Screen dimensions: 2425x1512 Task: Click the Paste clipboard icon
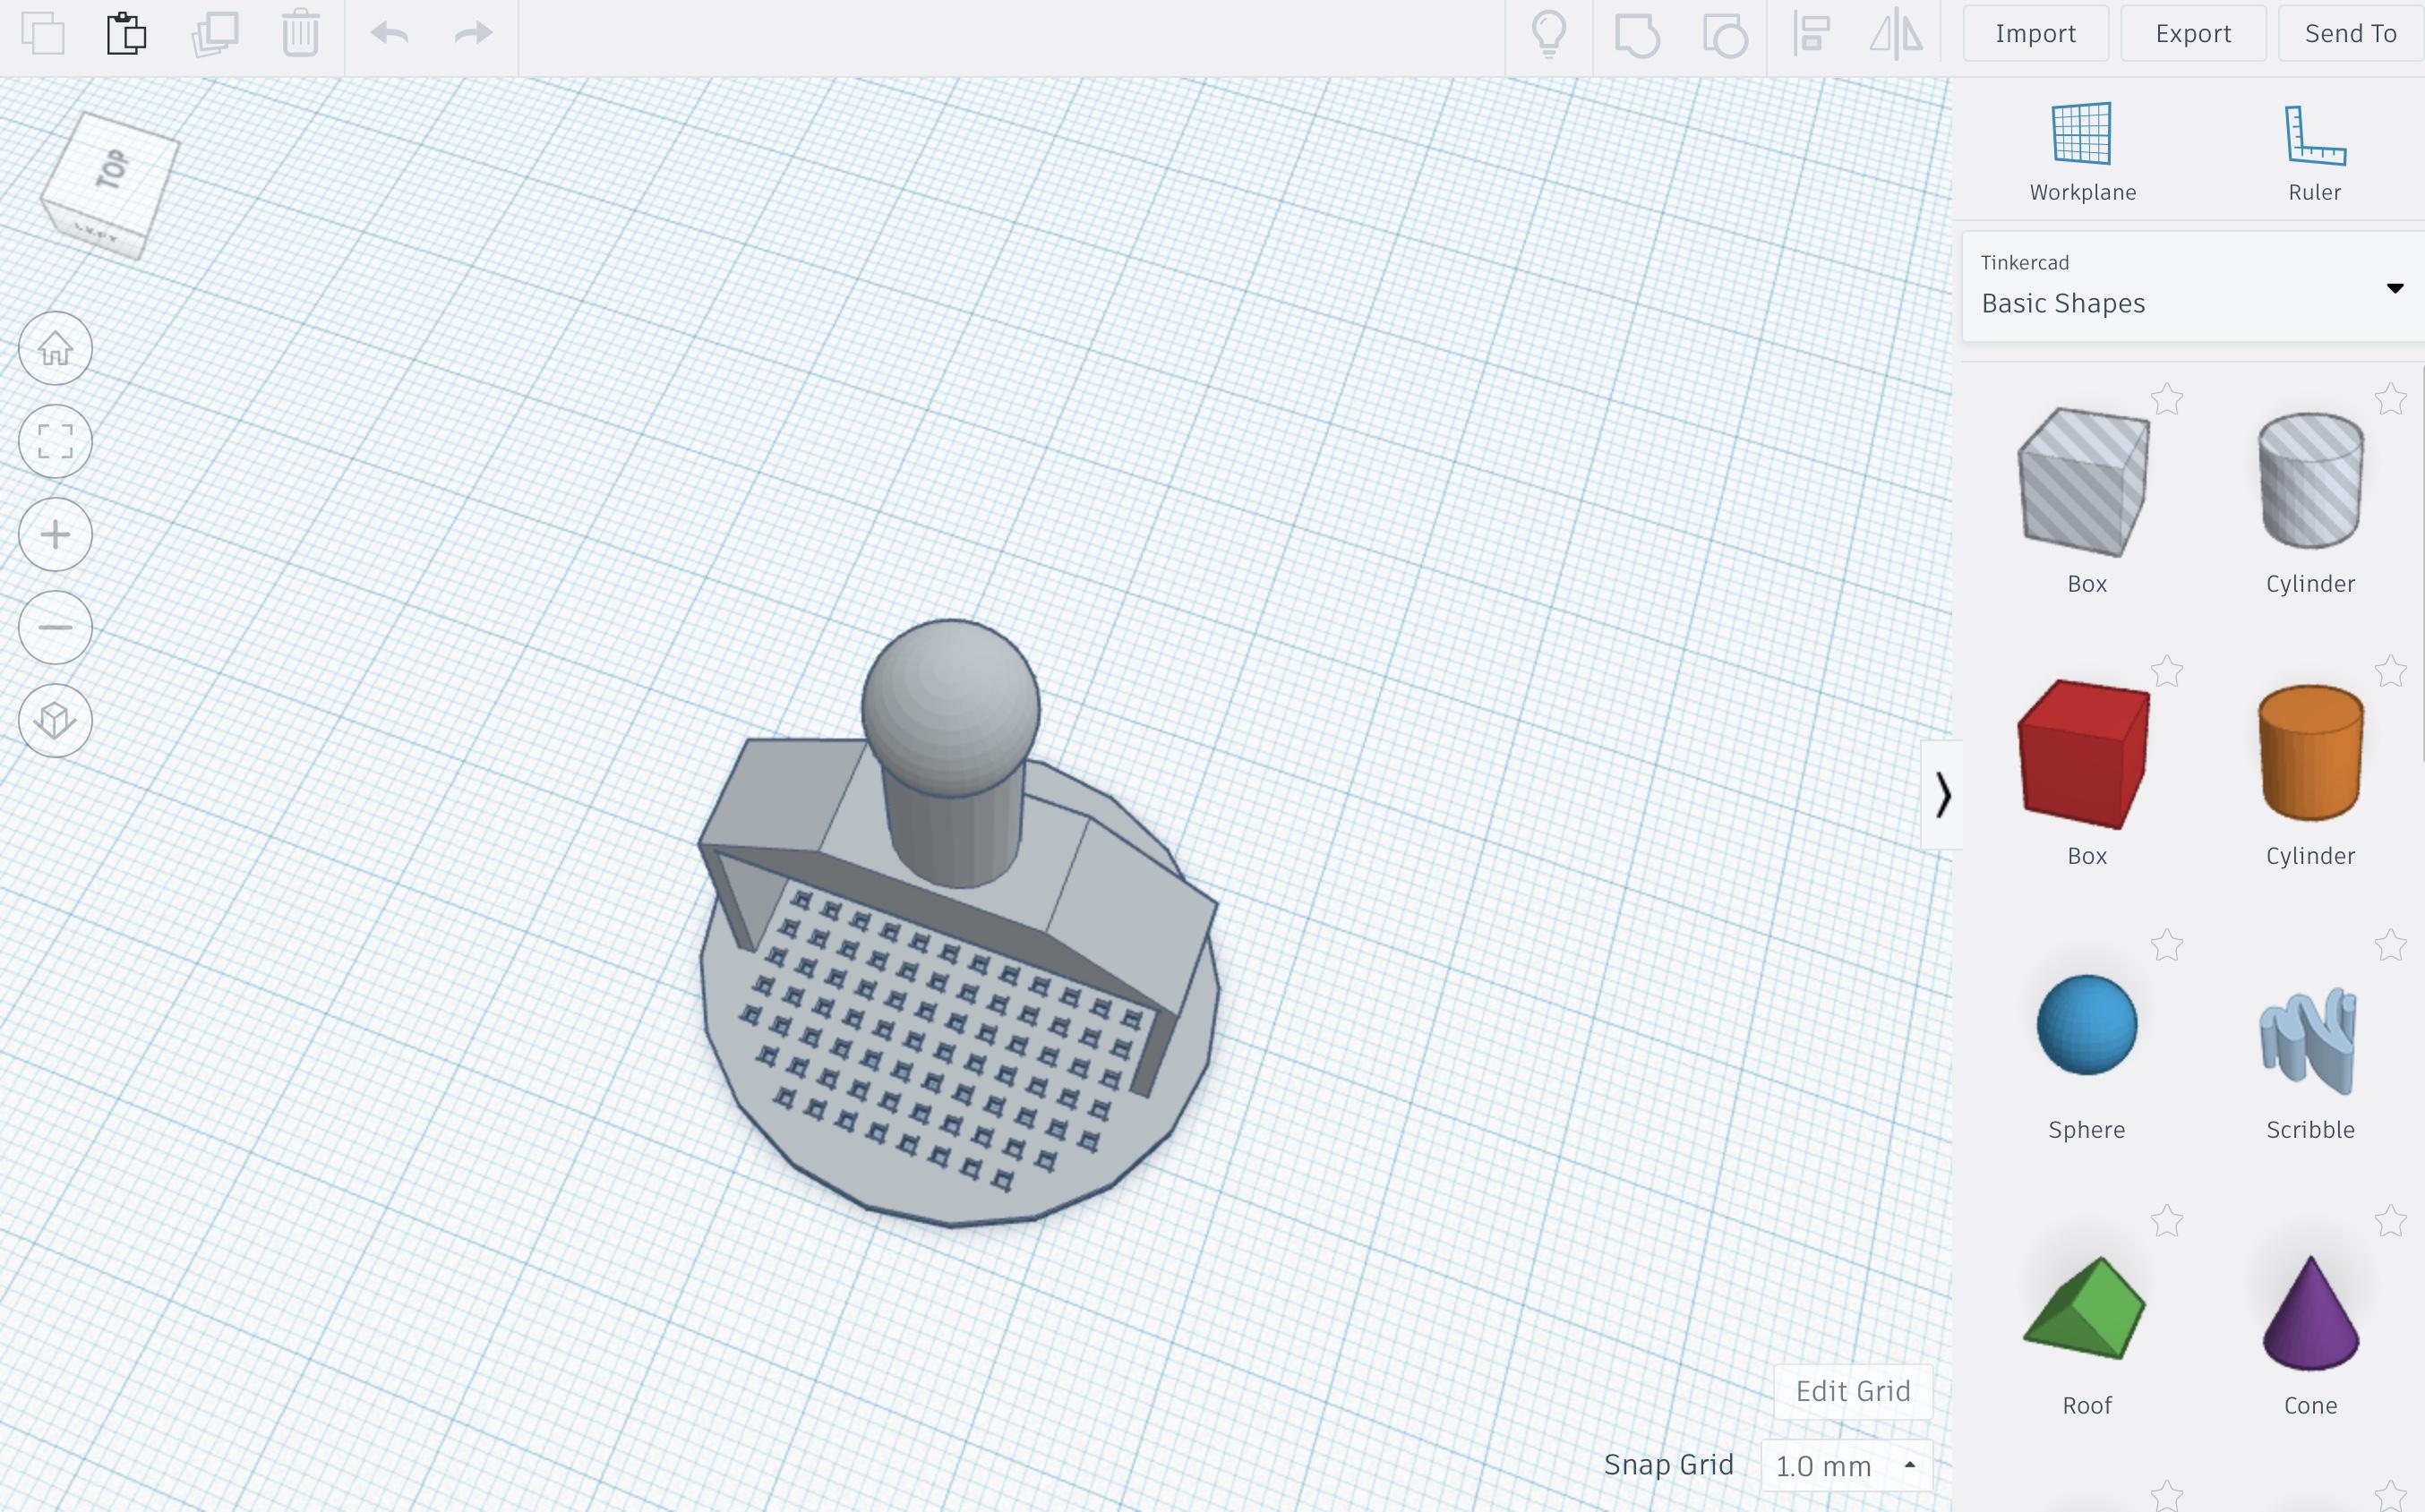click(127, 33)
